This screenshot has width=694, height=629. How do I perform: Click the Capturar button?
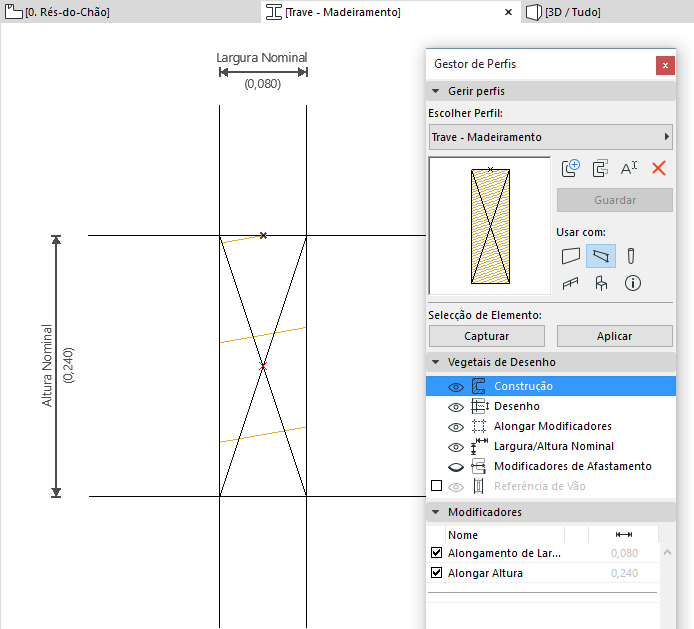tap(486, 336)
